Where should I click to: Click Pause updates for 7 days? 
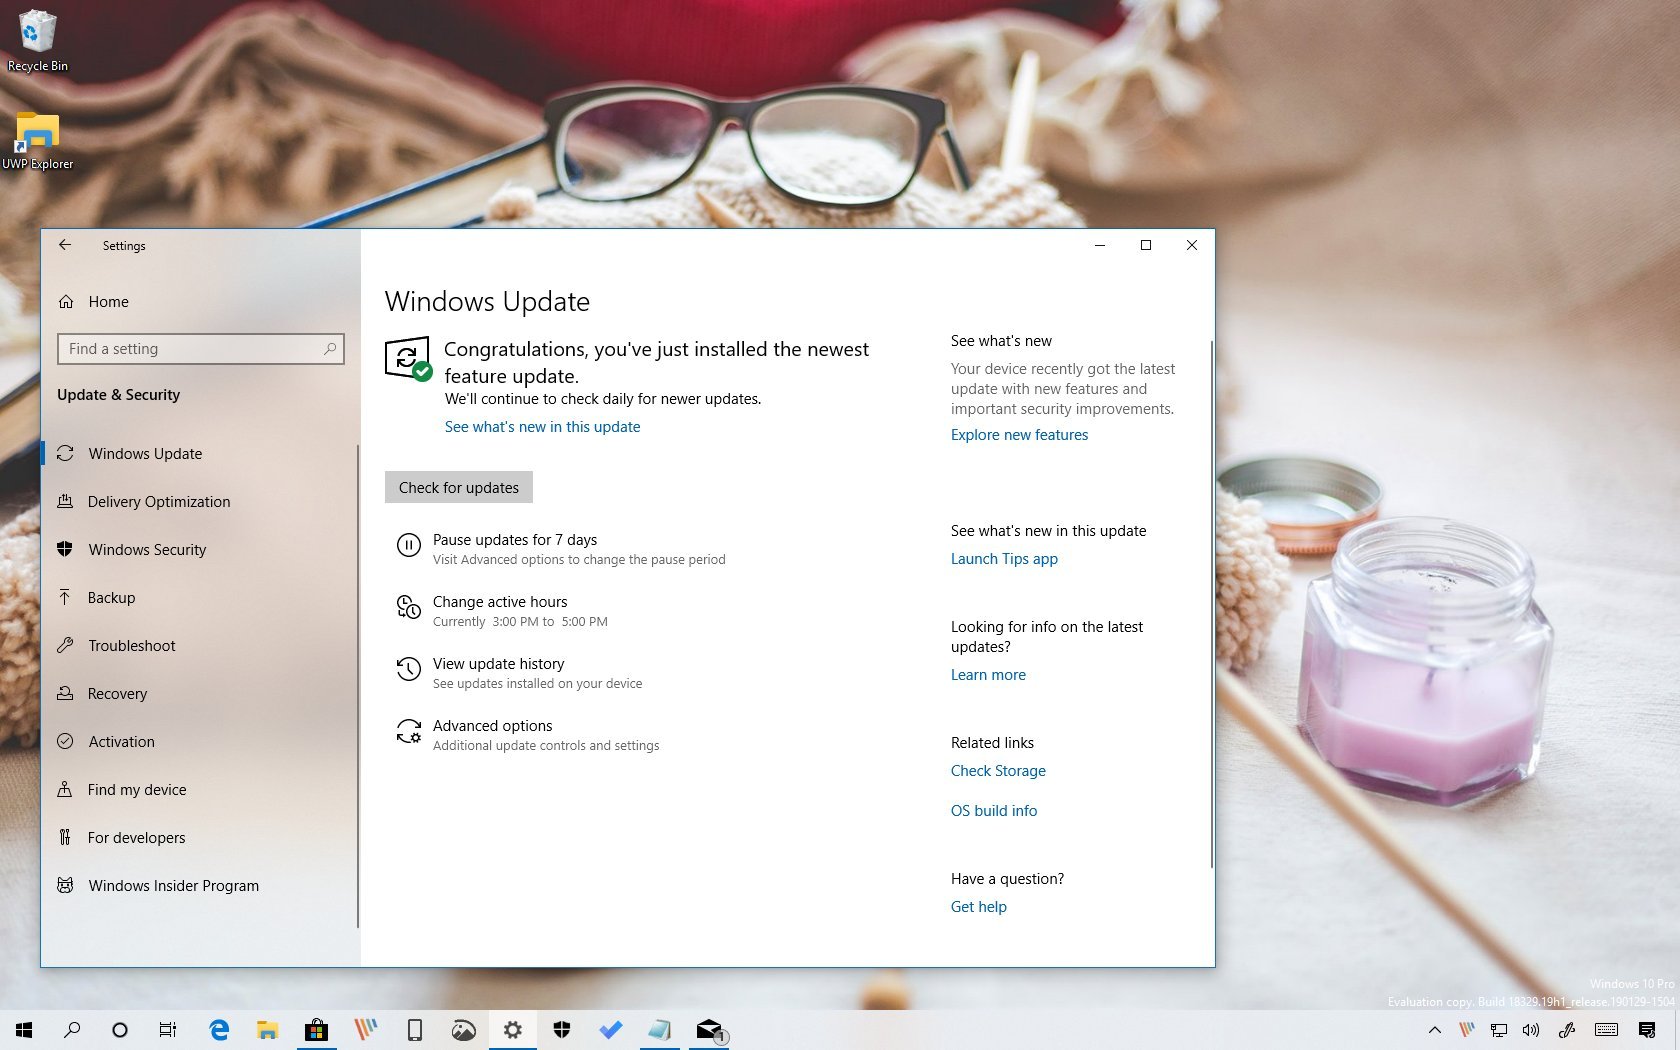[514, 540]
